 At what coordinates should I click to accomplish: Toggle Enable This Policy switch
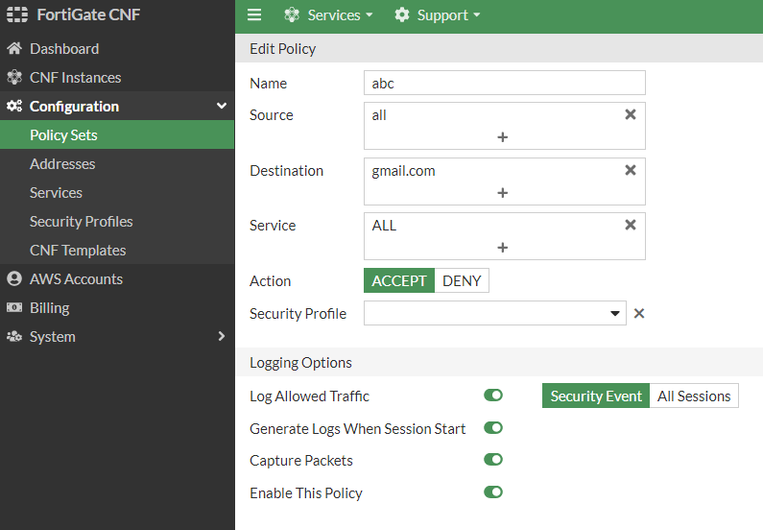(x=493, y=492)
